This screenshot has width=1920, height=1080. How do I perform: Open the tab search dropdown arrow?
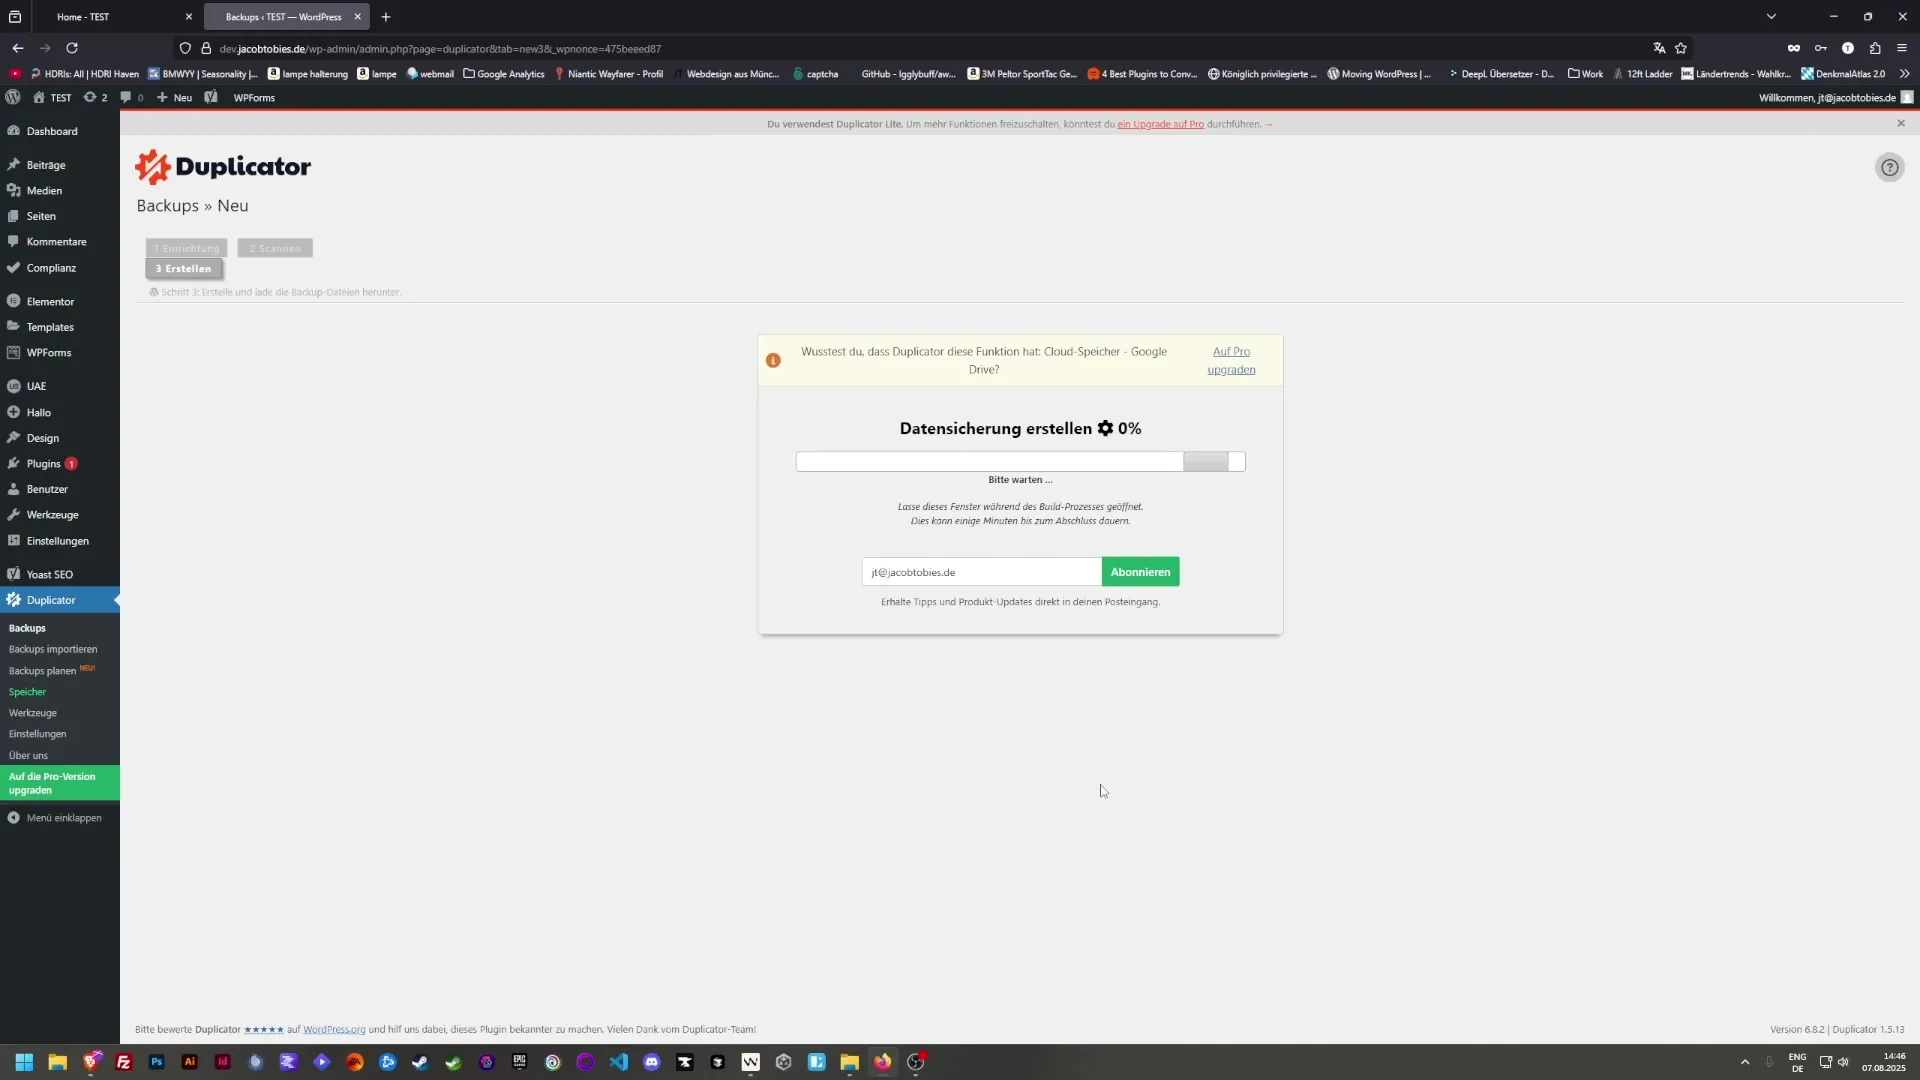coord(1771,16)
